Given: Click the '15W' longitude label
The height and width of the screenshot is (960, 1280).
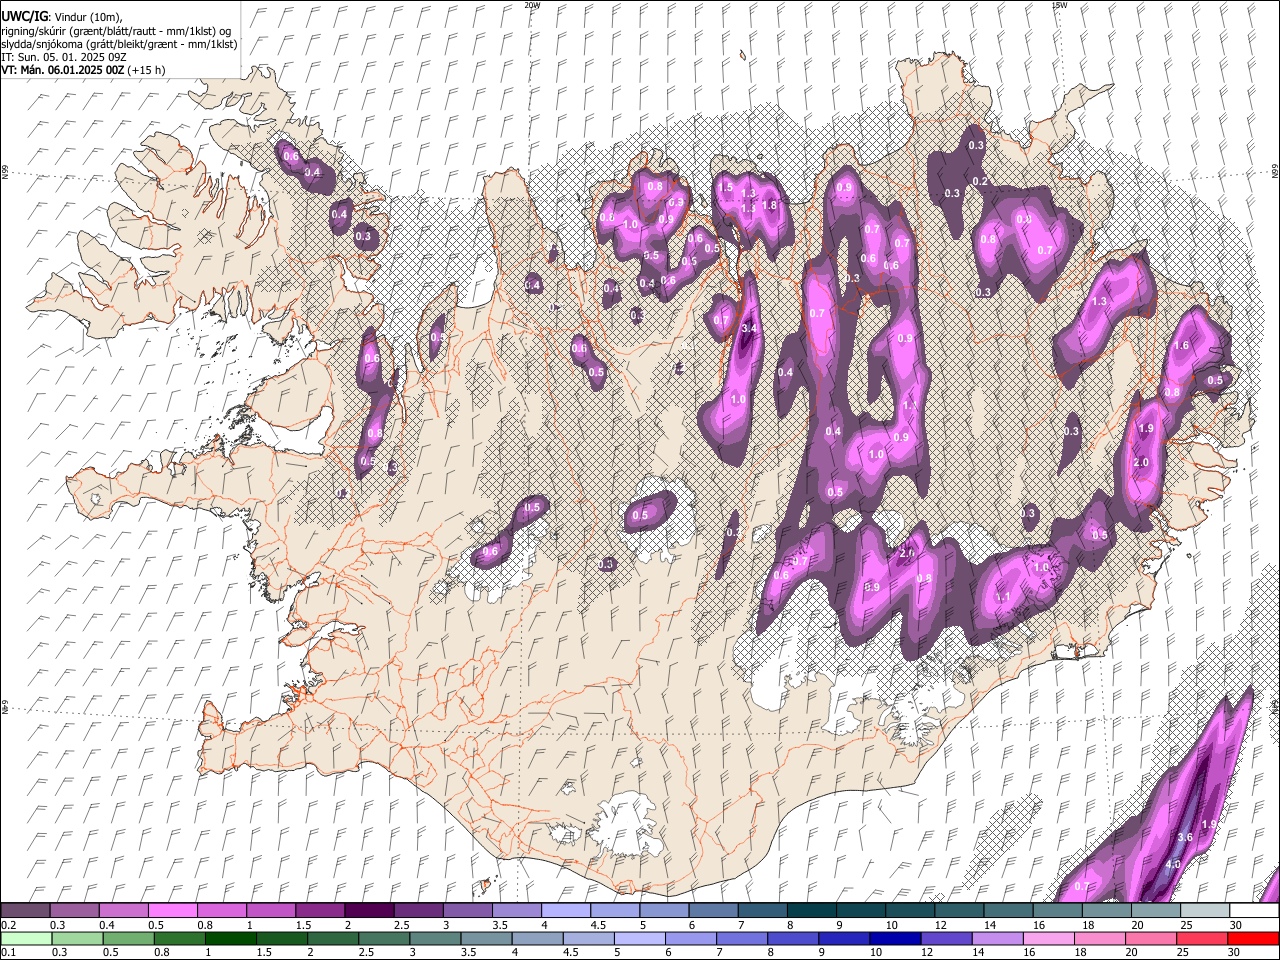Looking at the screenshot, I should [1059, 5].
